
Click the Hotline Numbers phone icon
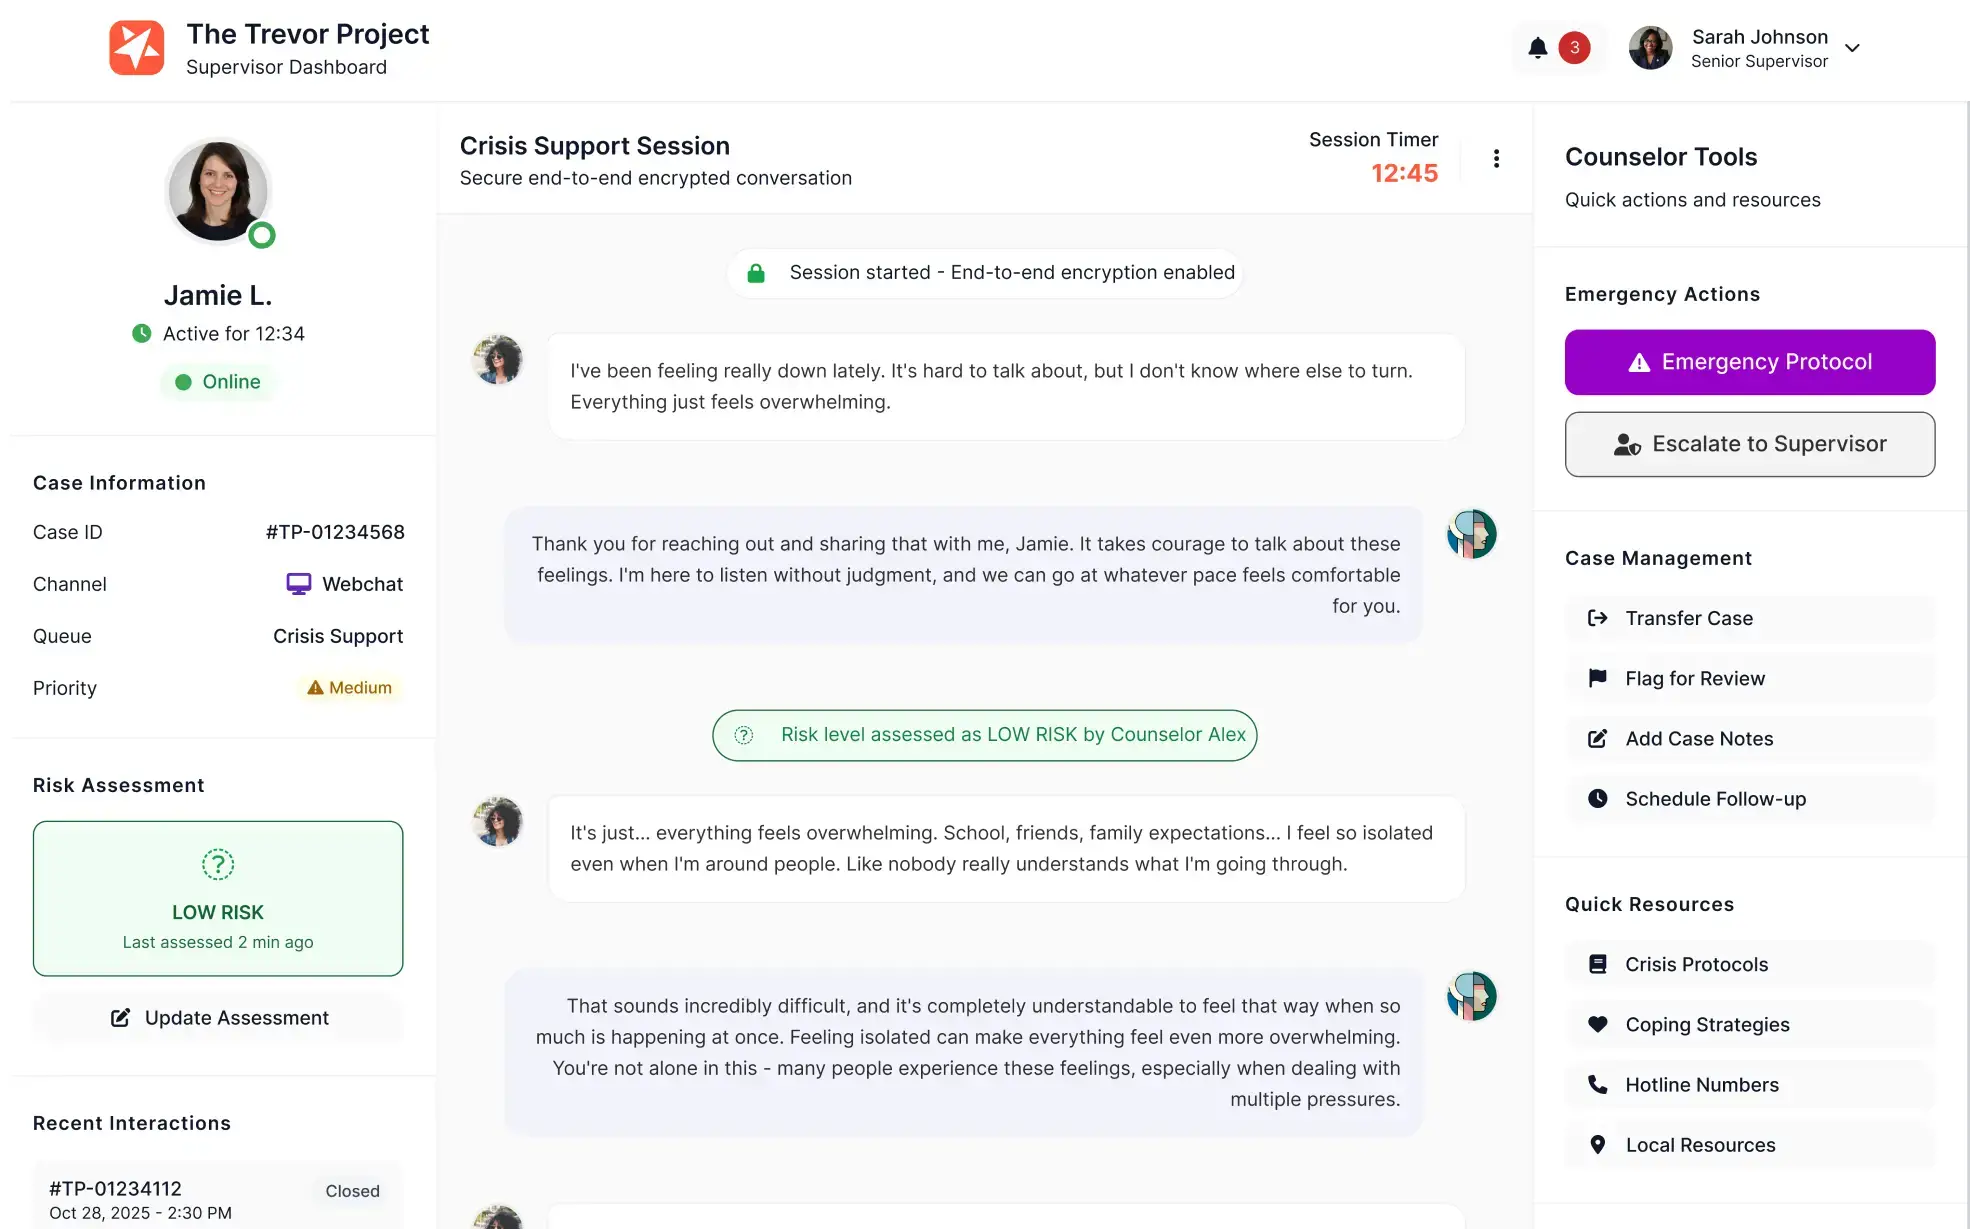[1598, 1084]
